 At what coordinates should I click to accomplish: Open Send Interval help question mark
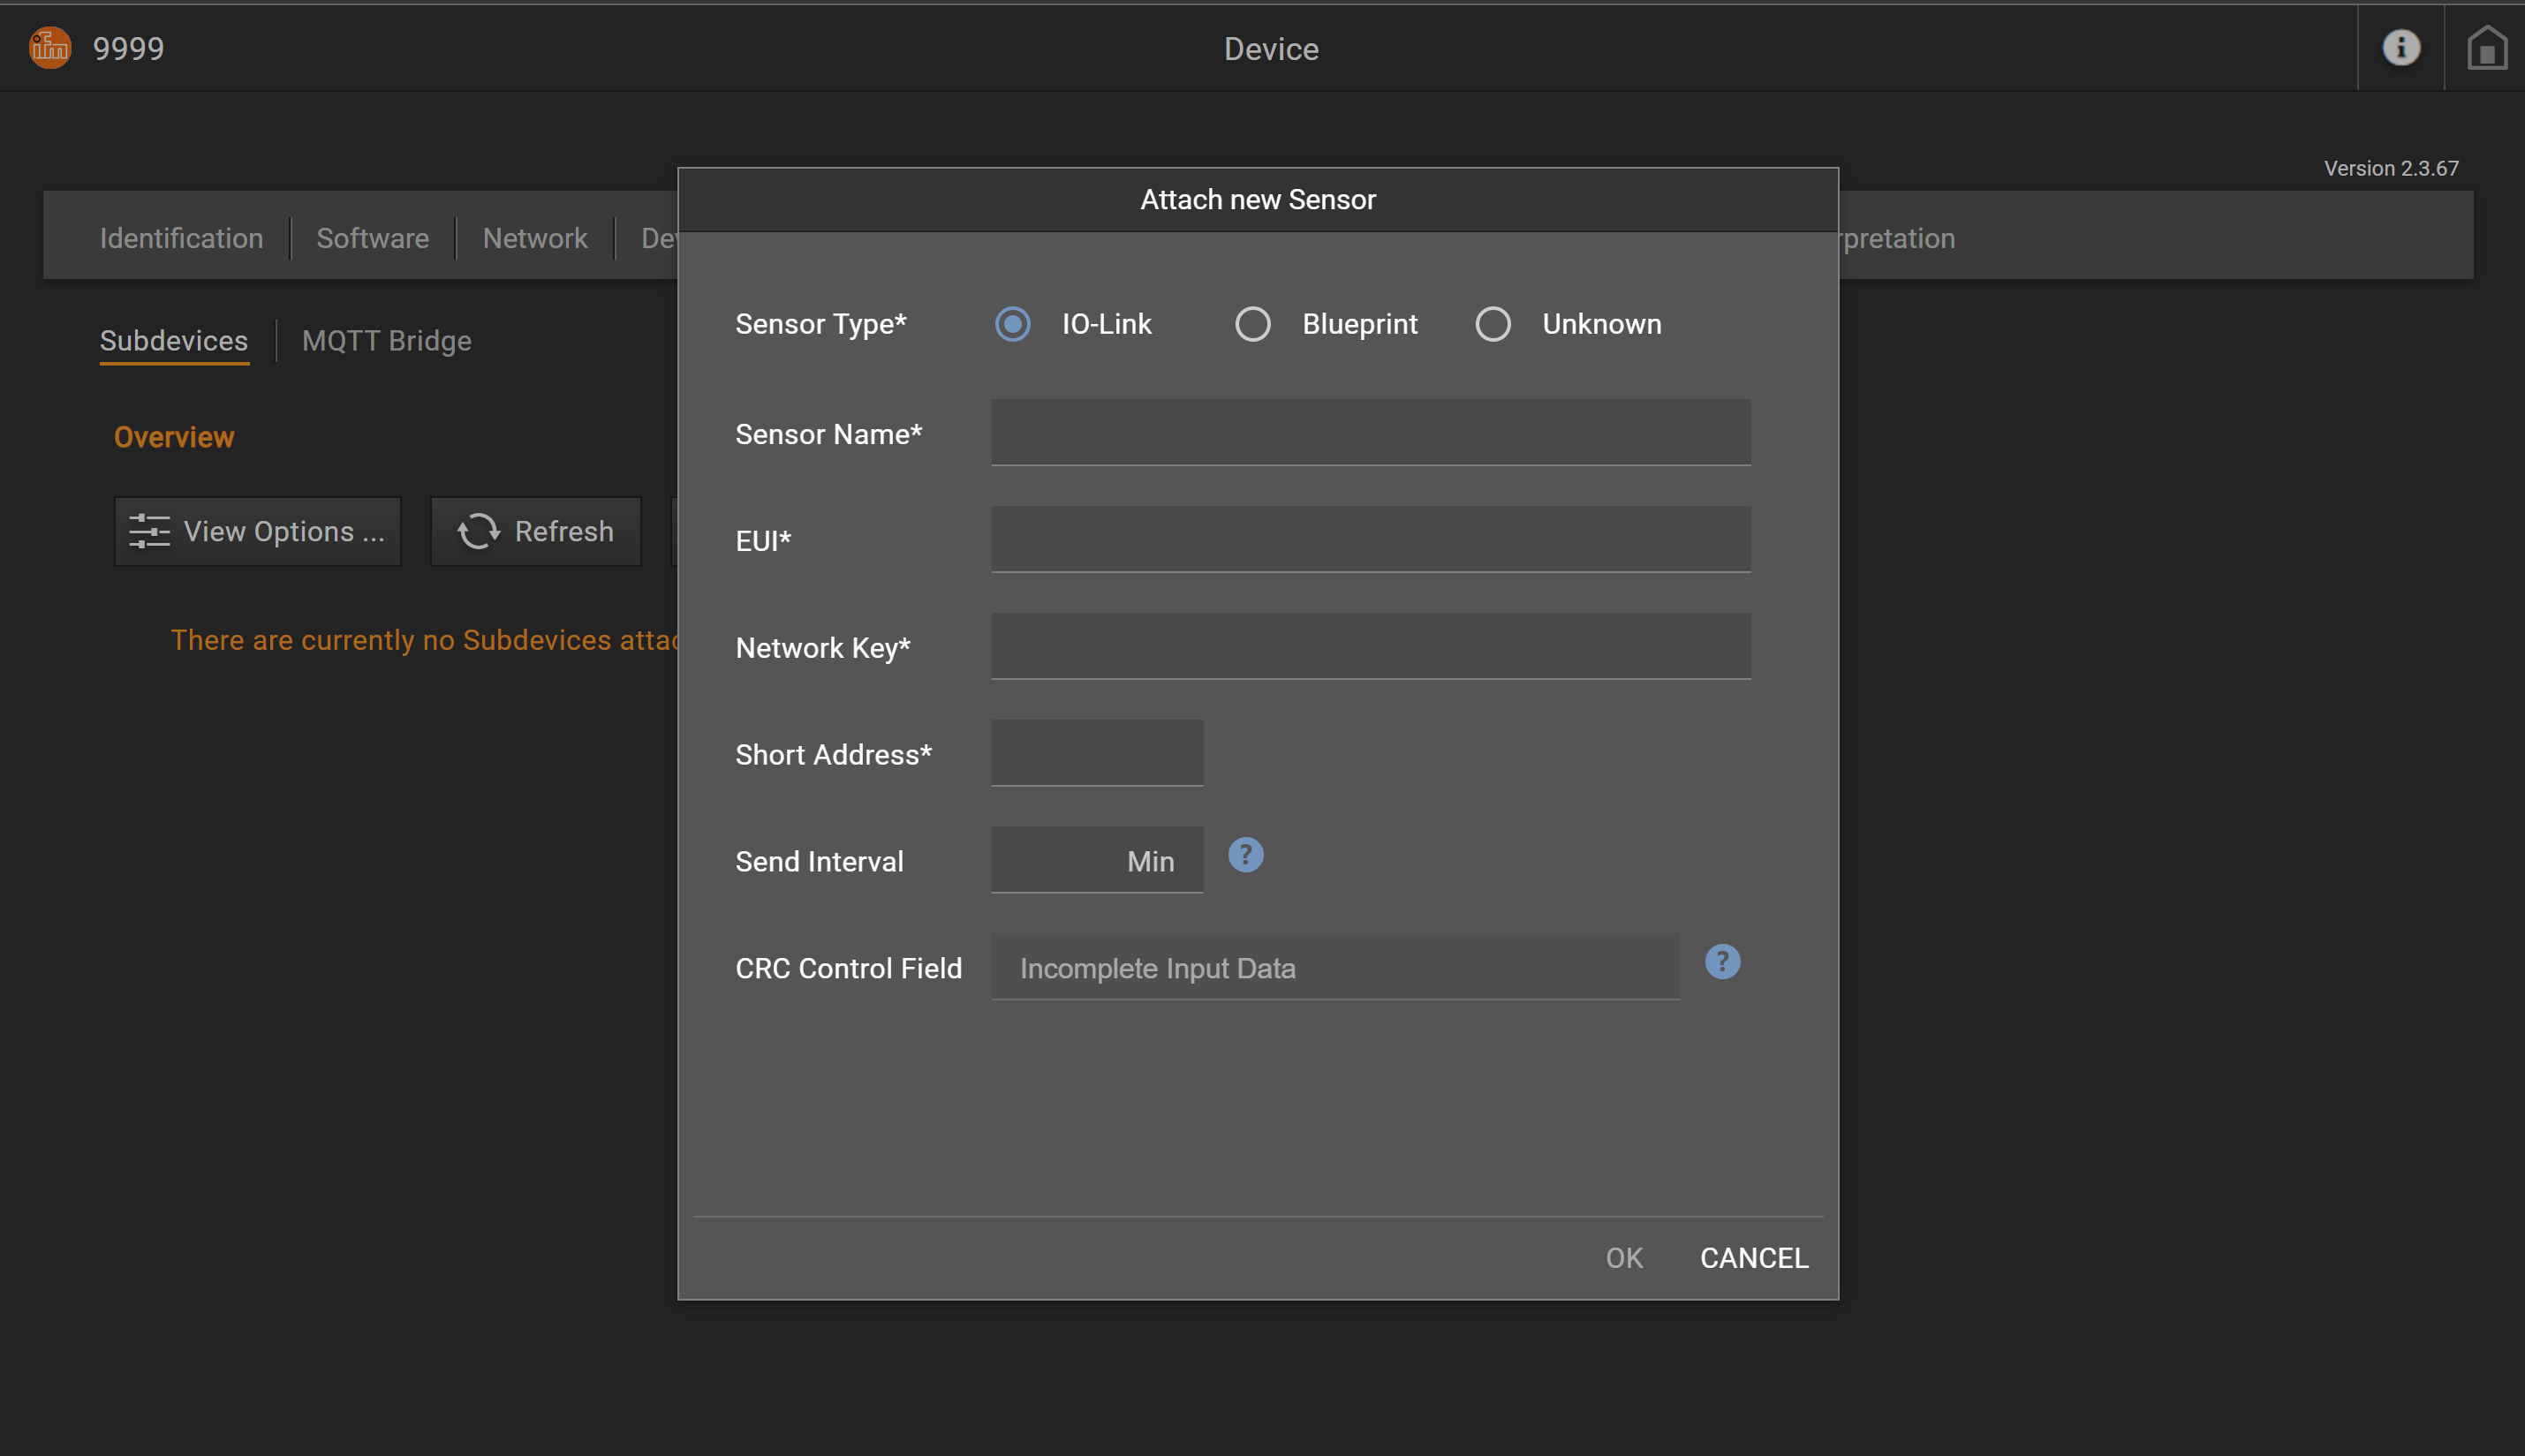[1245, 855]
